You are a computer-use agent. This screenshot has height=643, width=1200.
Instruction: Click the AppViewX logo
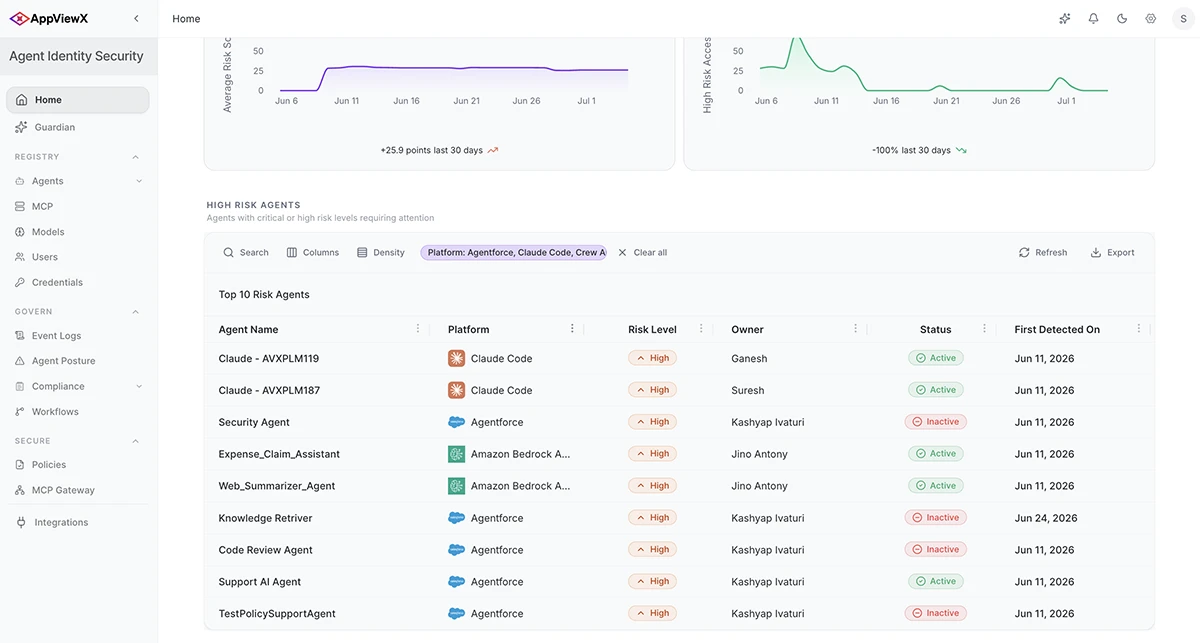pos(49,18)
